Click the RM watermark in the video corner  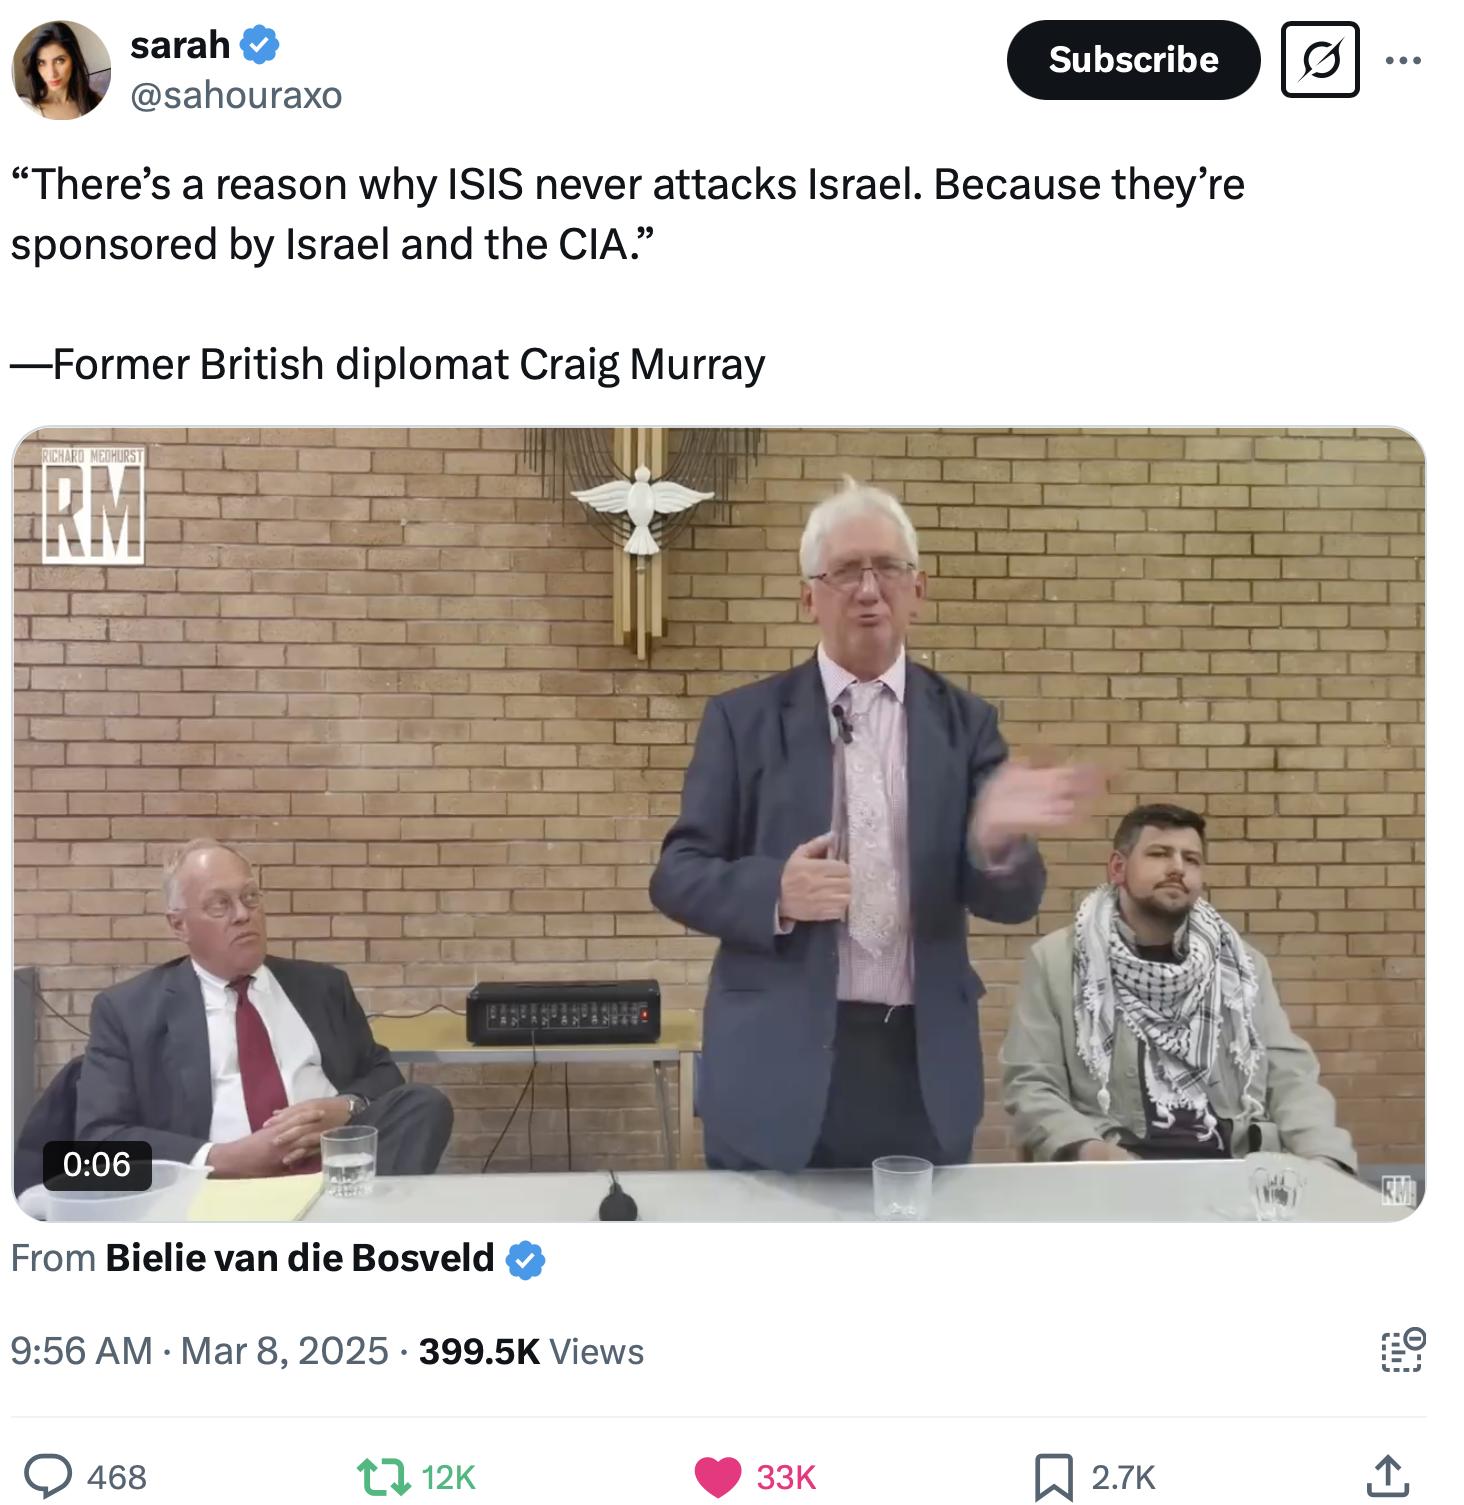(x=93, y=507)
